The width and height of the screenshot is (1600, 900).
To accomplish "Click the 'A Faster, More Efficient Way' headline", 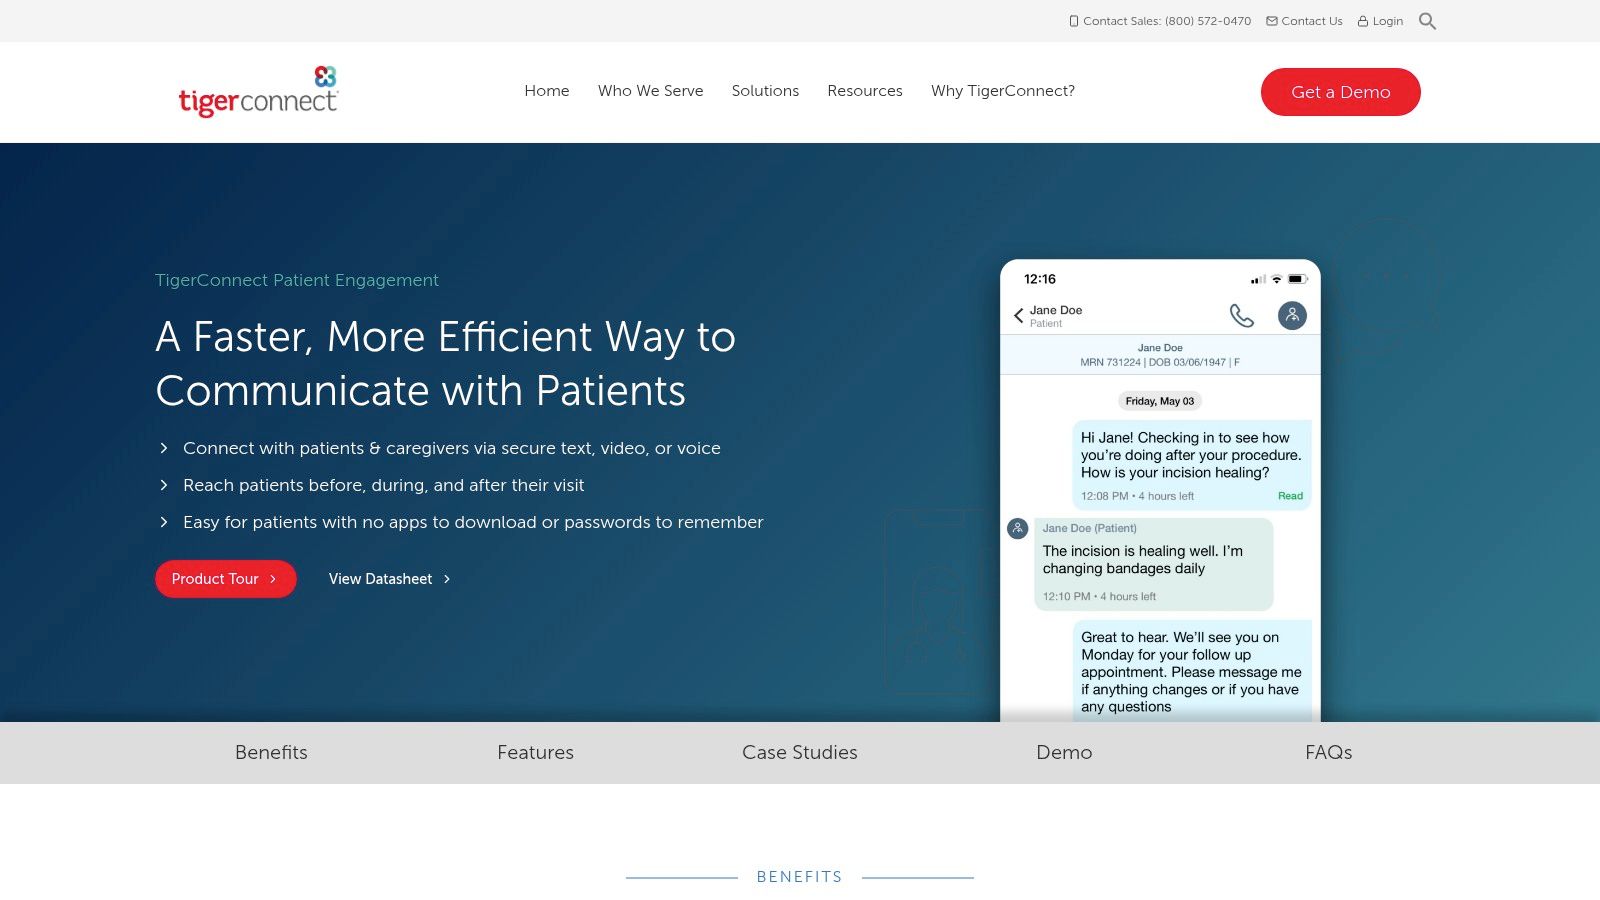I will coord(446,364).
